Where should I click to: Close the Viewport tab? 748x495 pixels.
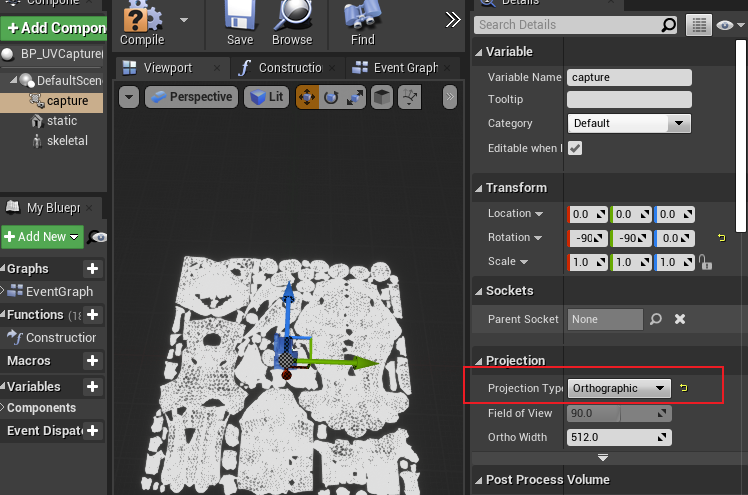click(x=217, y=68)
